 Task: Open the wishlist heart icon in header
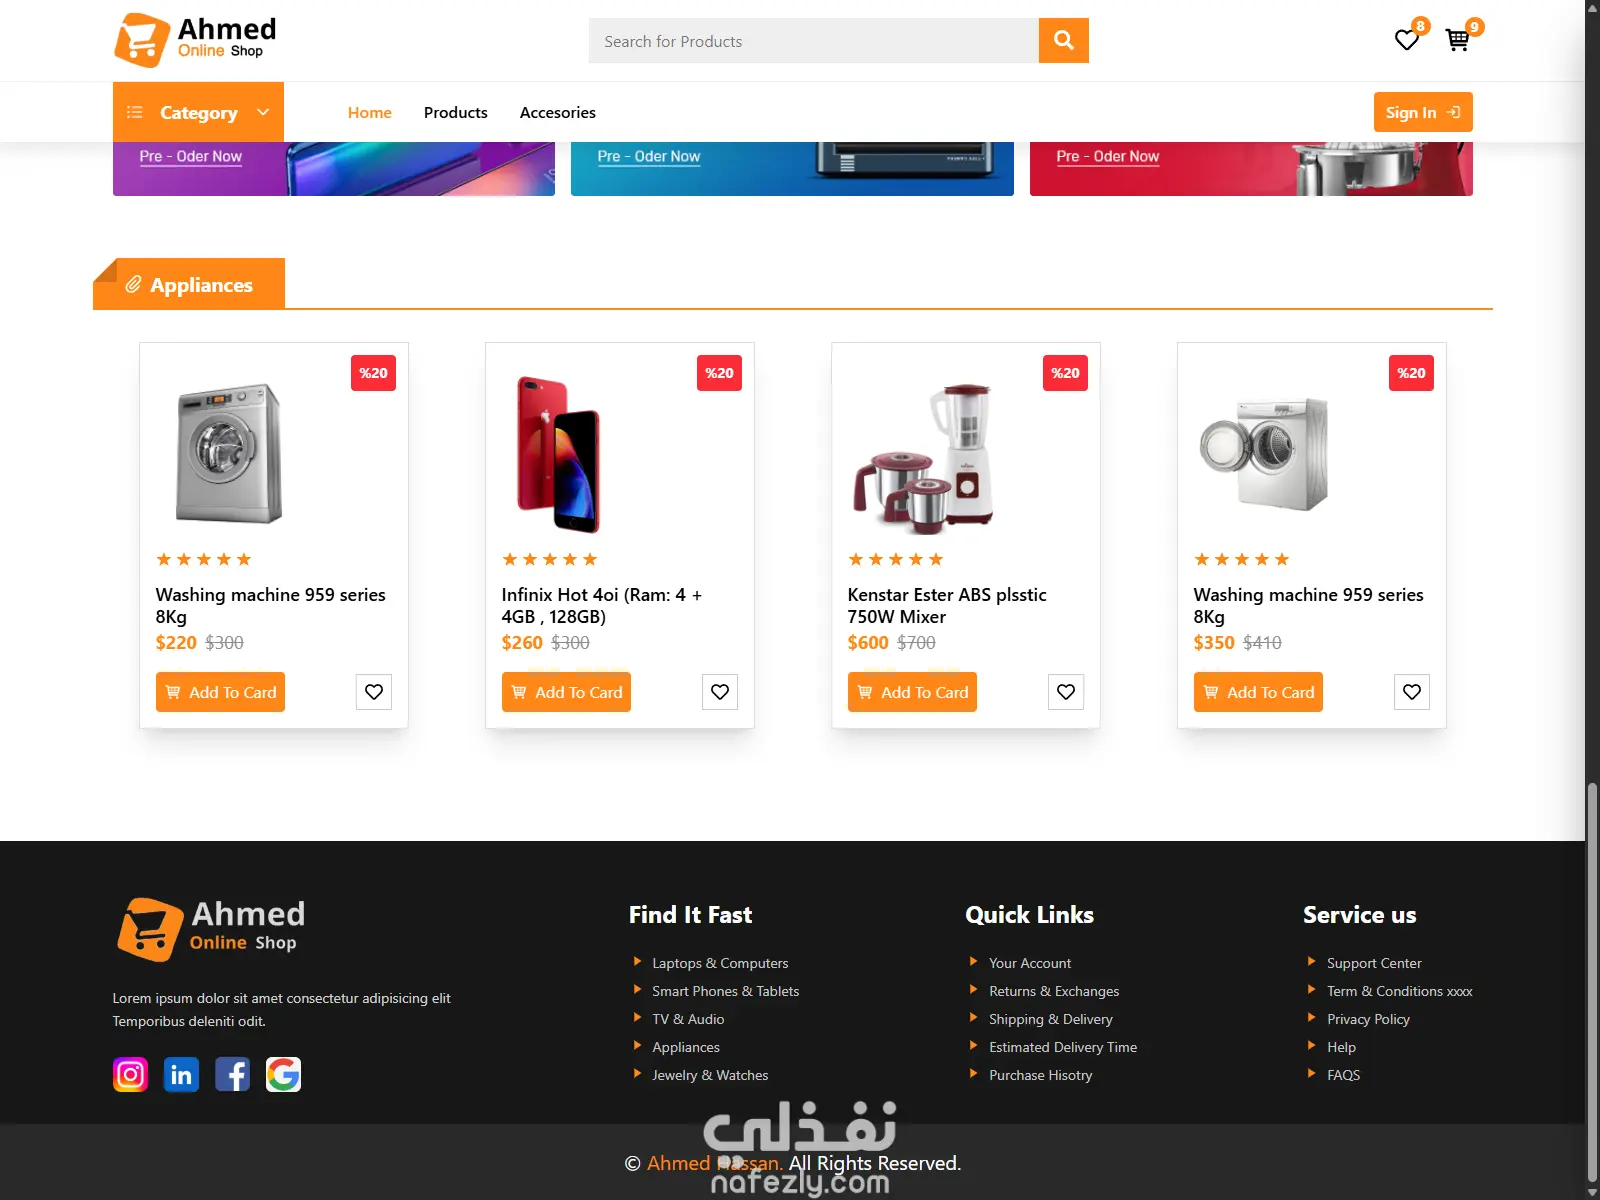tap(1407, 40)
